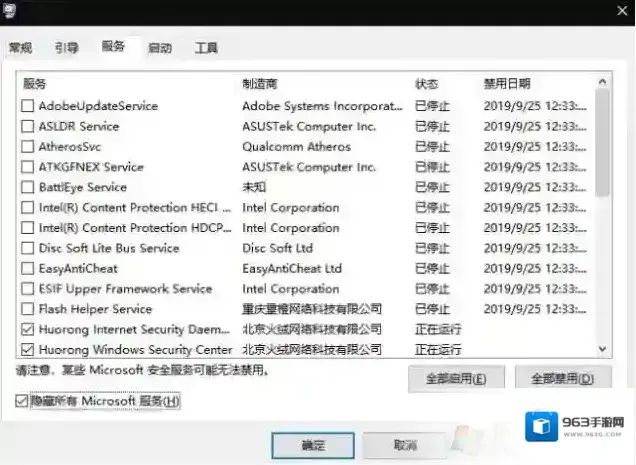Click the 取消 button
The width and height of the screenshot is (636, 465).
(x=405, y=445)
